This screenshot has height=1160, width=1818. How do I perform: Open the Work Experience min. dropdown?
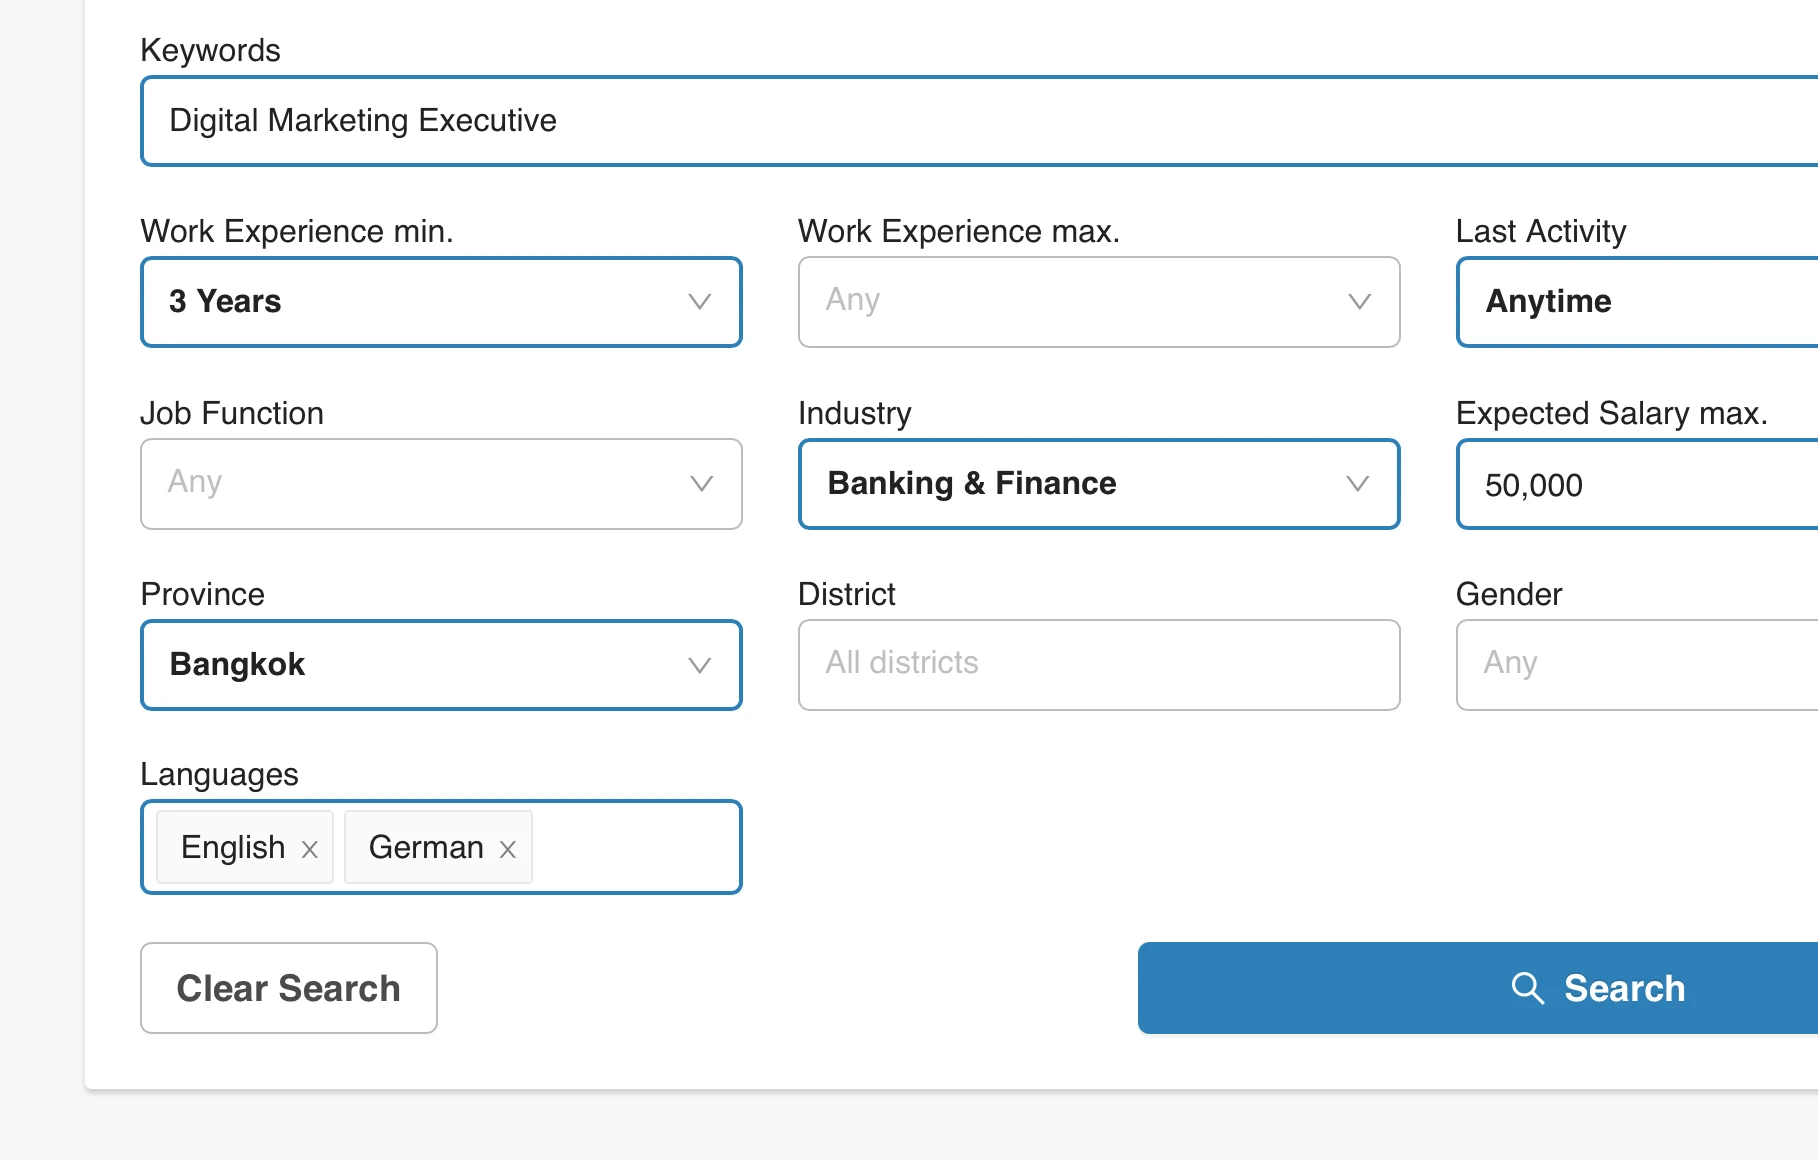(x=440, y=301)
